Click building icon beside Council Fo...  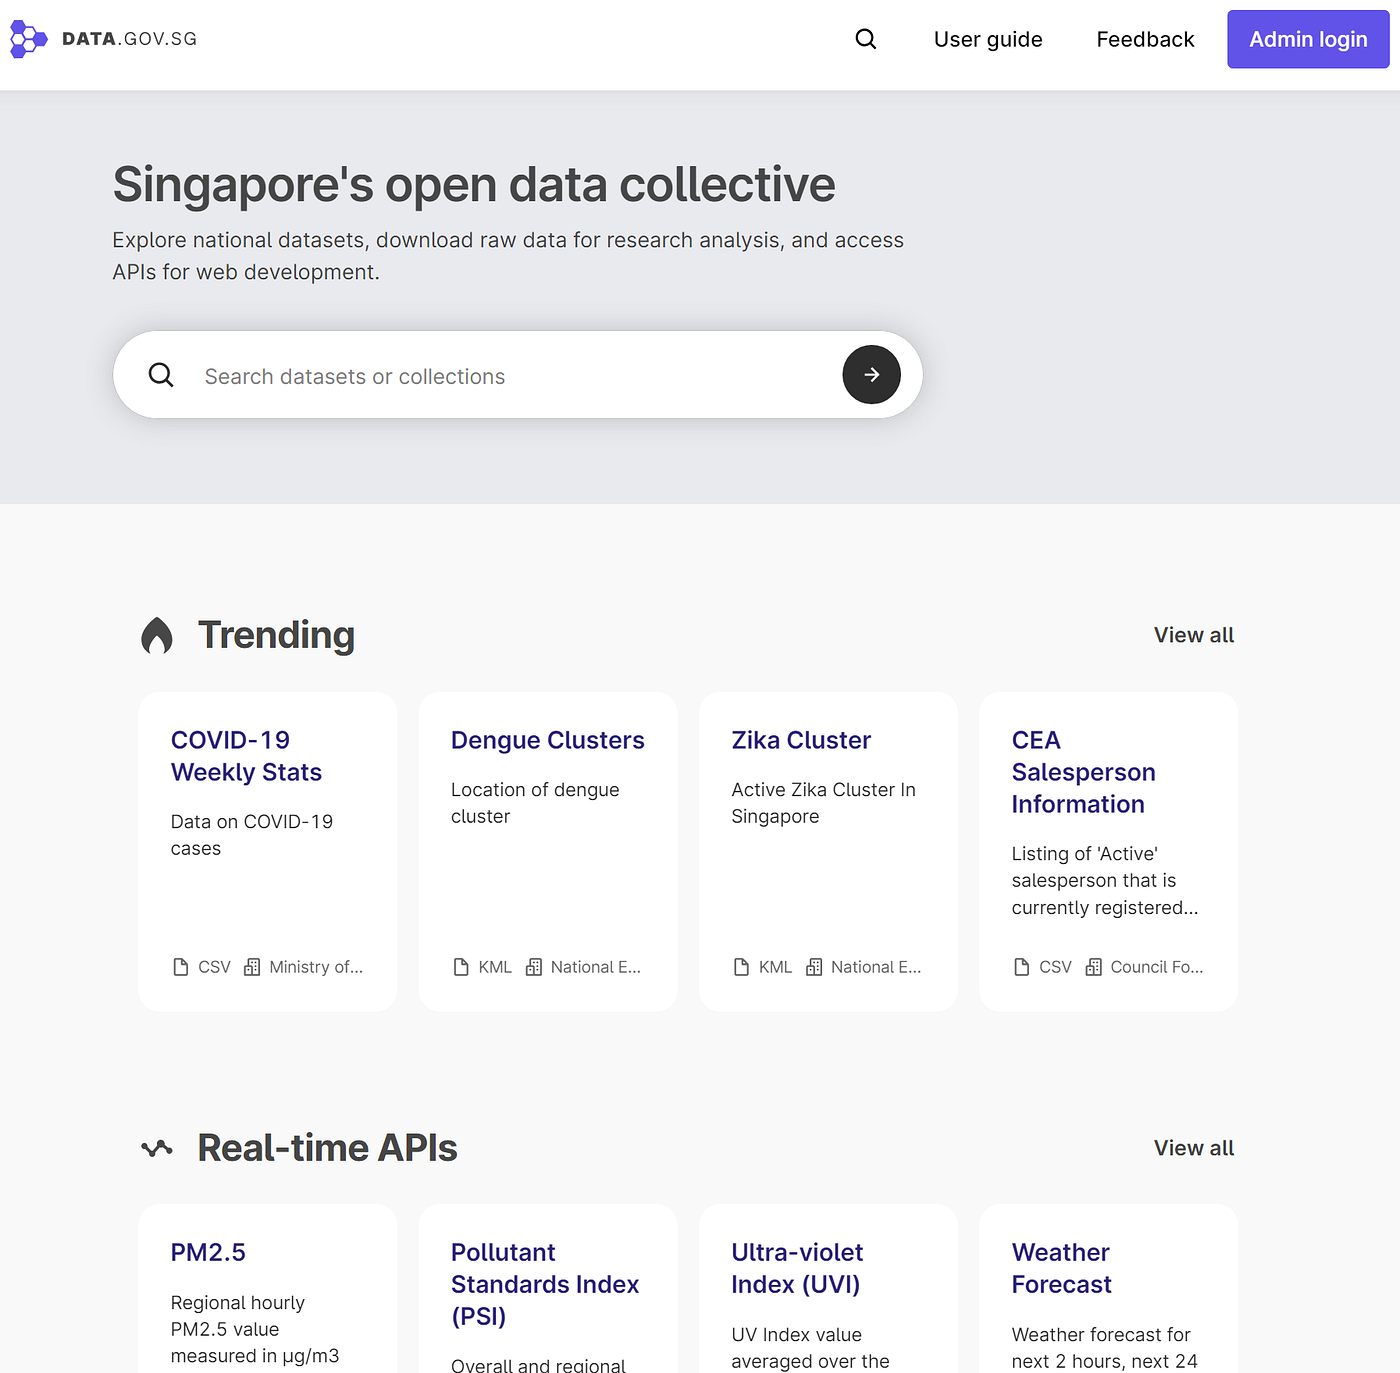[x=1094, y=967]
